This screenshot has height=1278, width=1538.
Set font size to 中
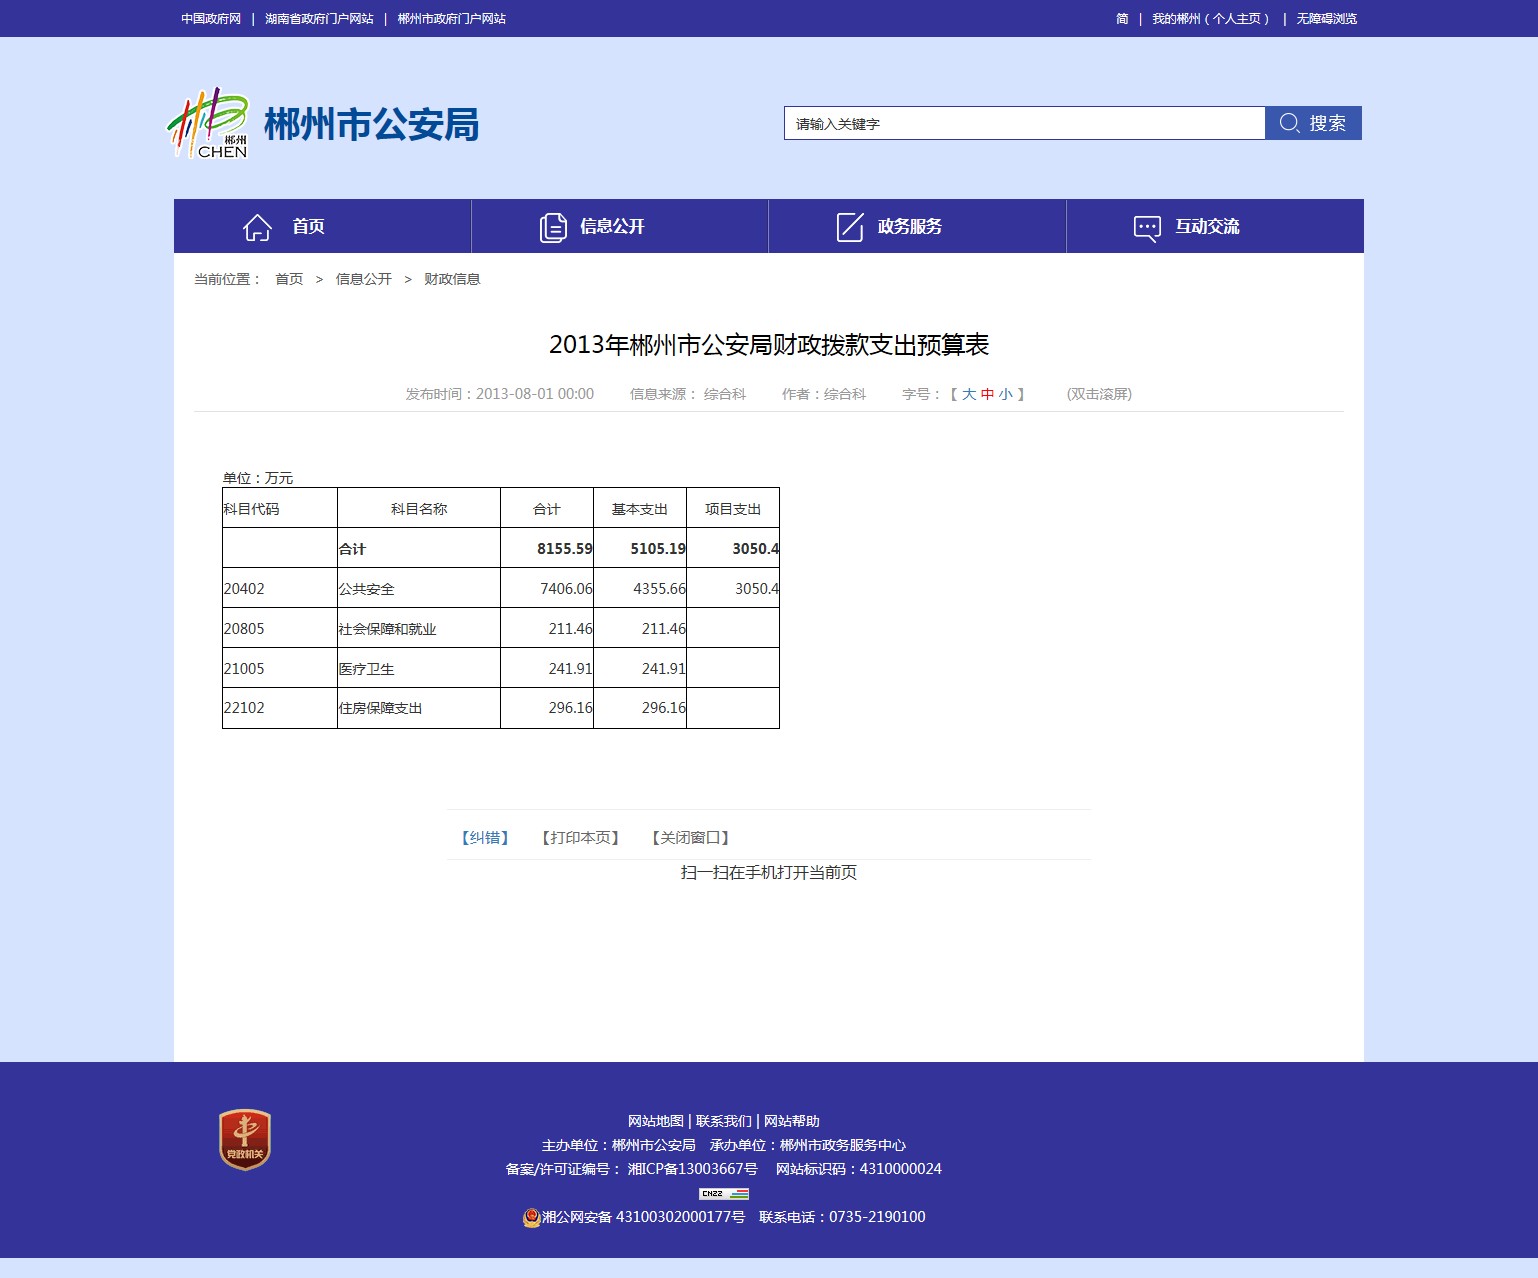987,394
